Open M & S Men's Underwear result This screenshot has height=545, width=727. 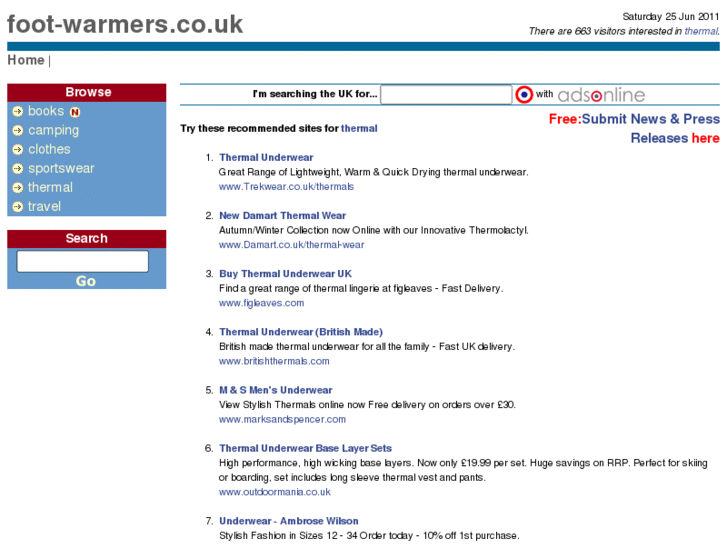pyautogui.click(x=275, y=390)
